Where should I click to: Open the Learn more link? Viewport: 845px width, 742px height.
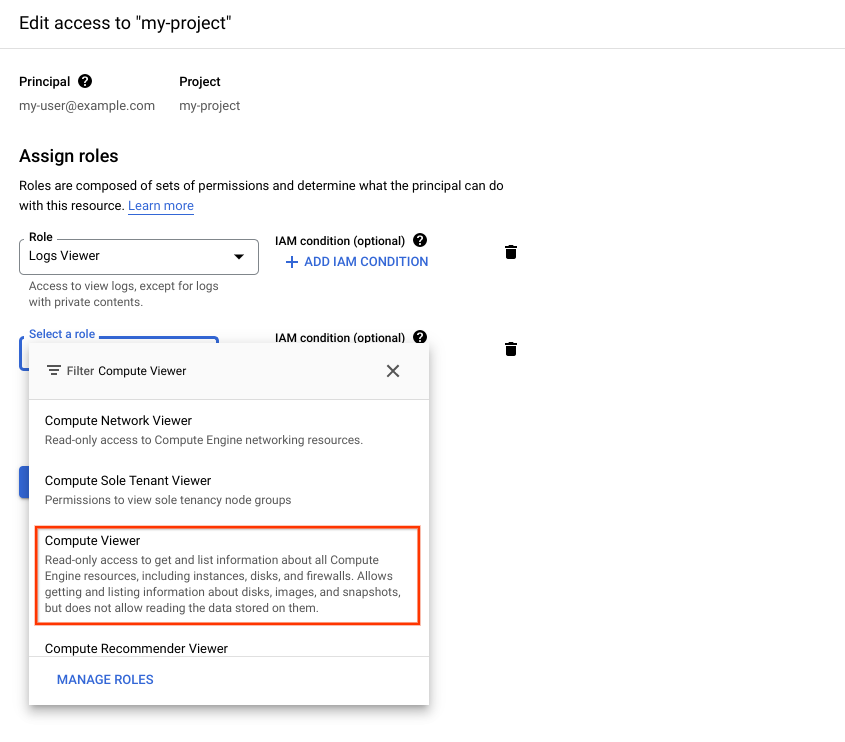[161, 205]
